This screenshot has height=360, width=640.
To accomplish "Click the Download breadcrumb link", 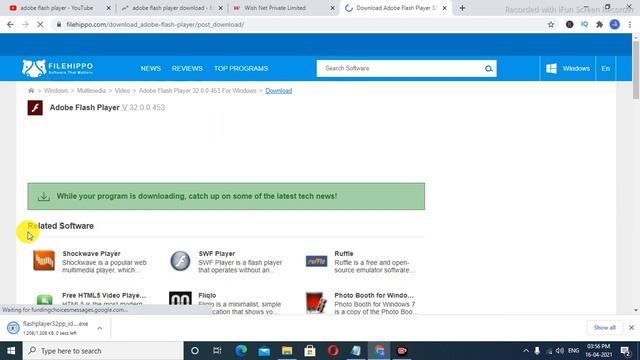I will tap(279, 91).
